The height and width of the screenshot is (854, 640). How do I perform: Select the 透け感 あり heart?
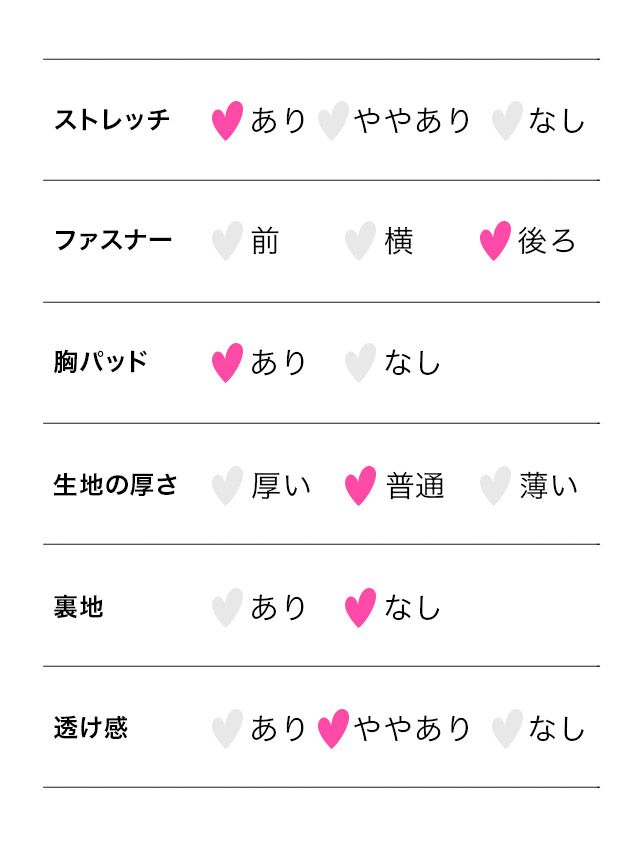(227, 728)
